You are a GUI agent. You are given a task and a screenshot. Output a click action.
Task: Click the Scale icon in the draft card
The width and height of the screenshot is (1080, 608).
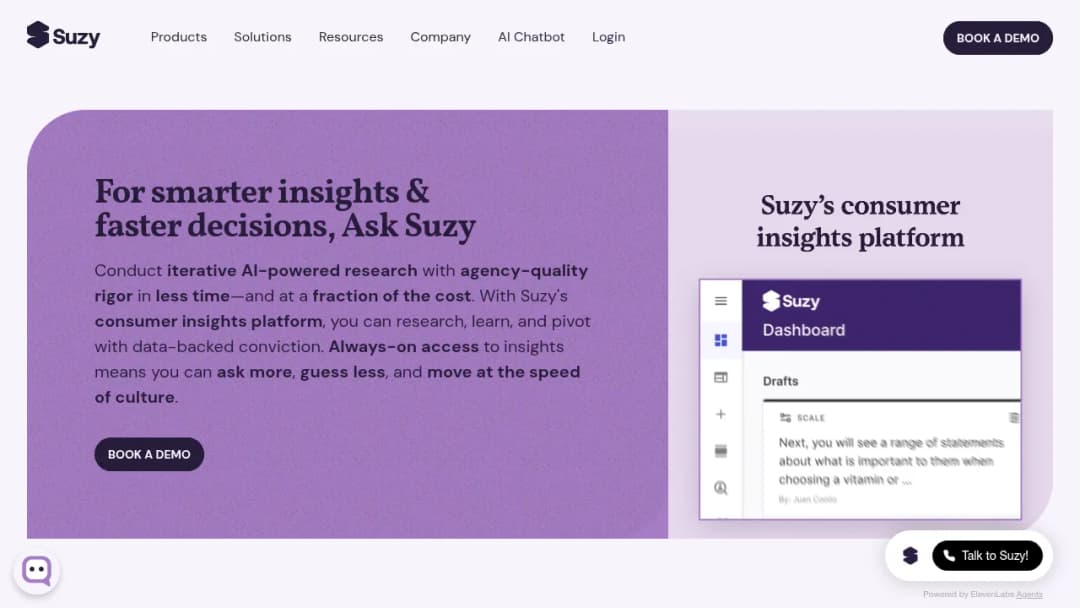(785, 417)
